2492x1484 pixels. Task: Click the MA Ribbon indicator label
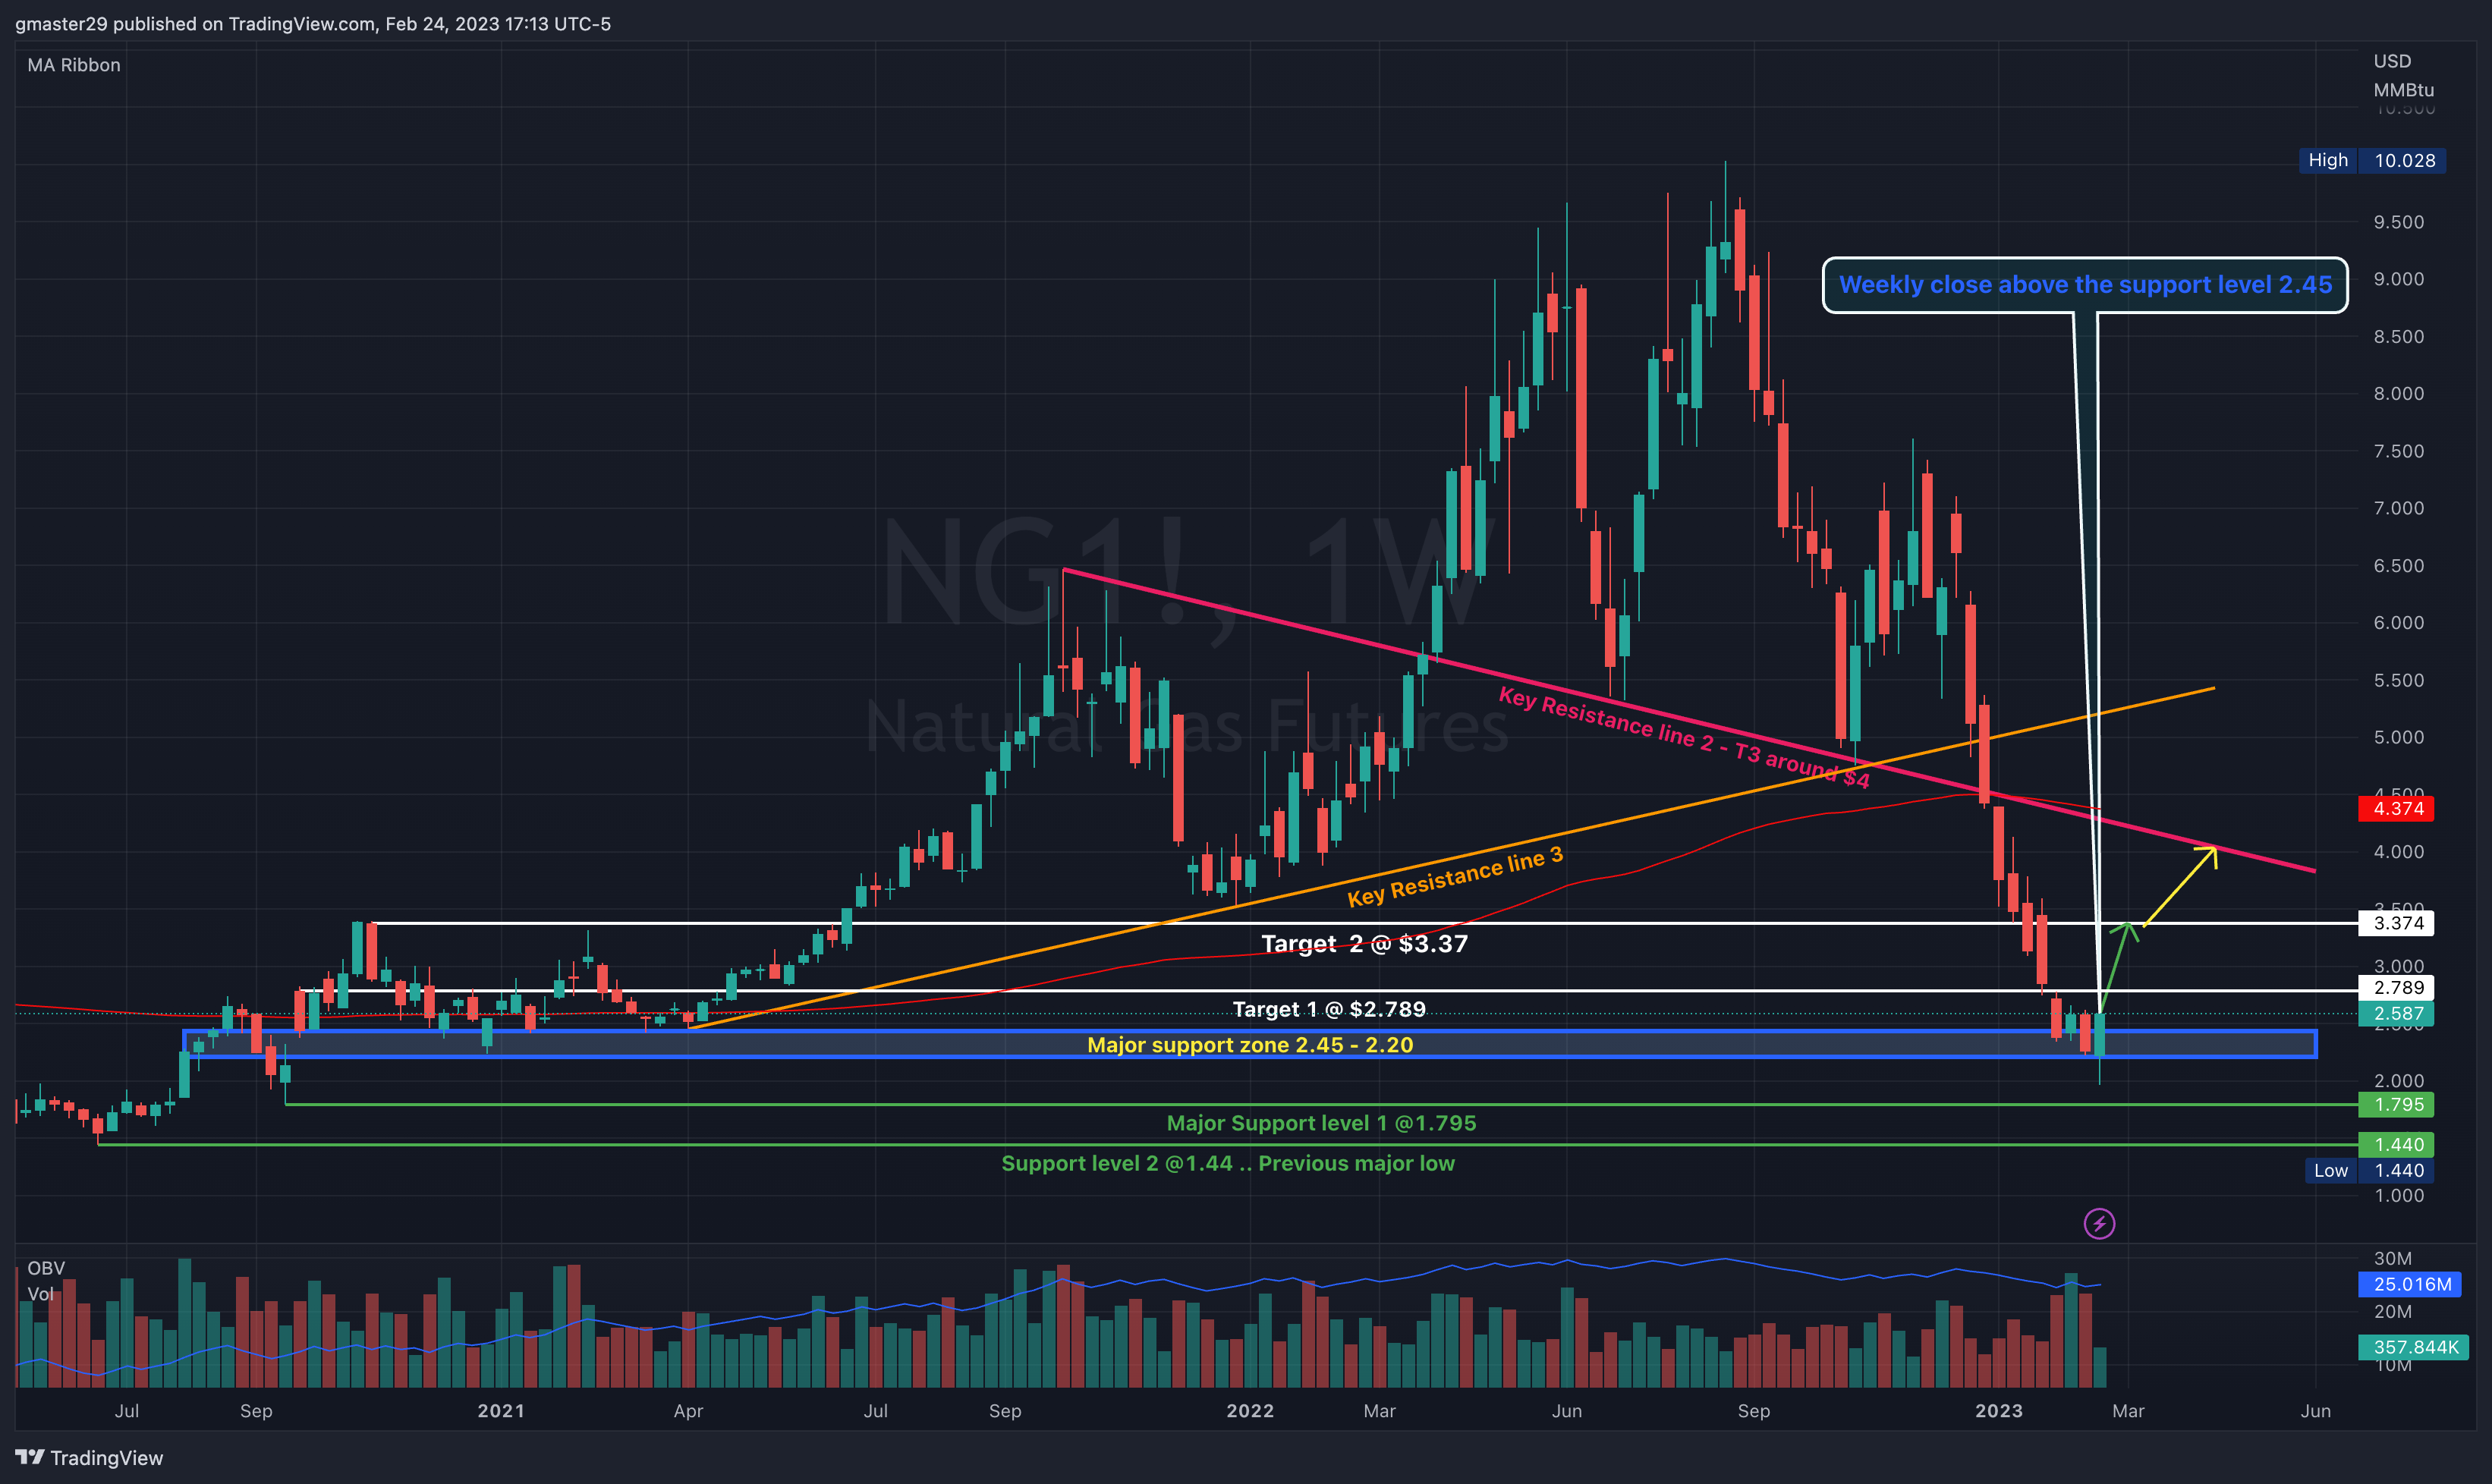[74, 65]
